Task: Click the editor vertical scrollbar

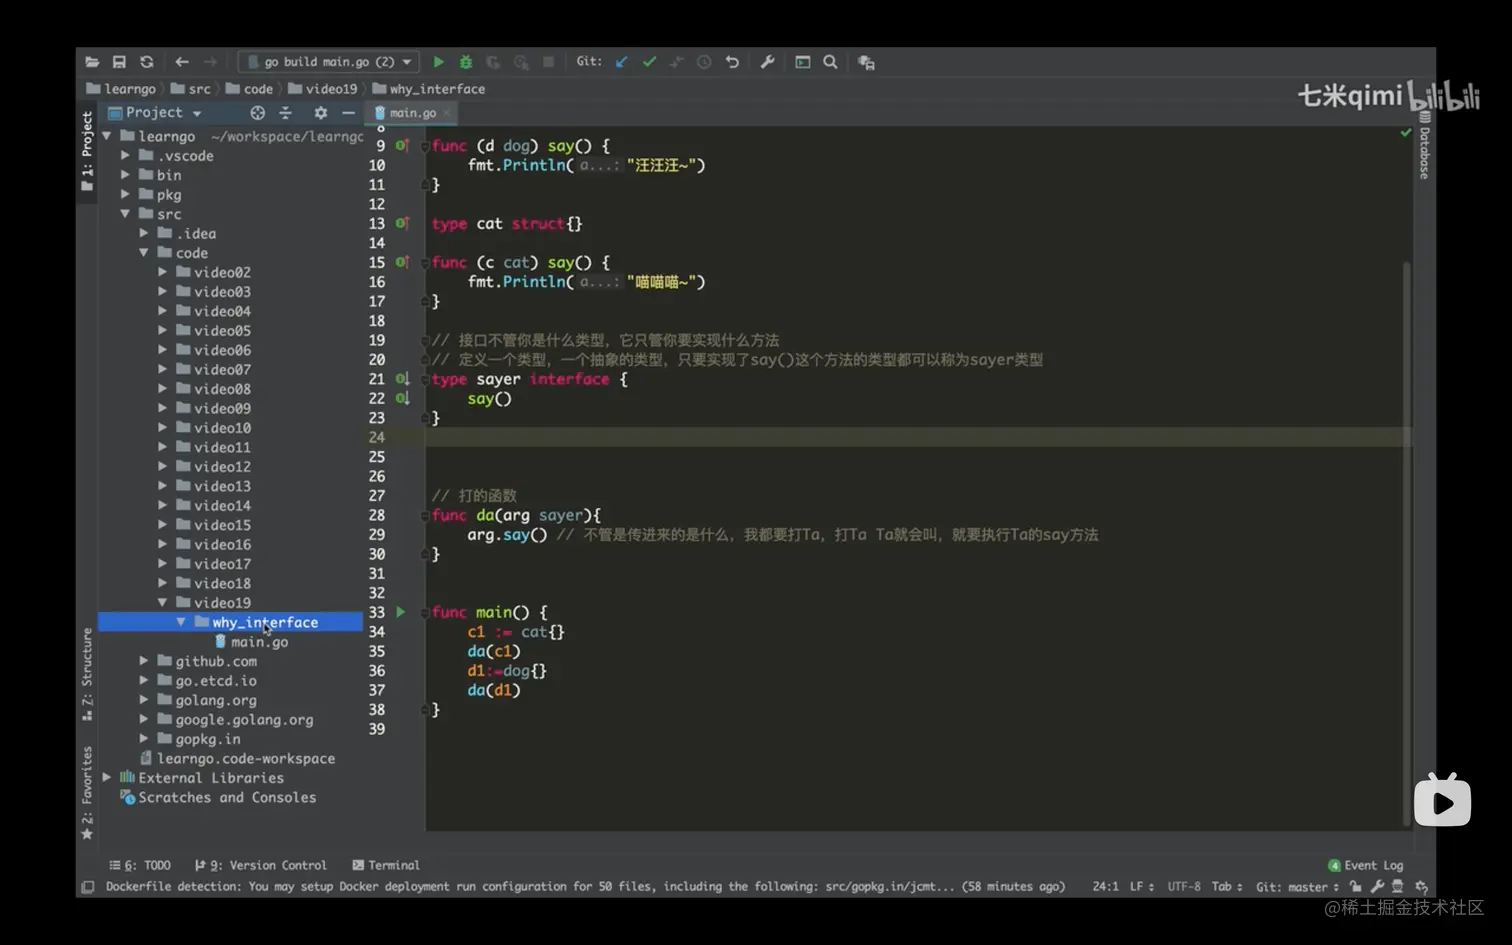Action: pos(1407,543)
